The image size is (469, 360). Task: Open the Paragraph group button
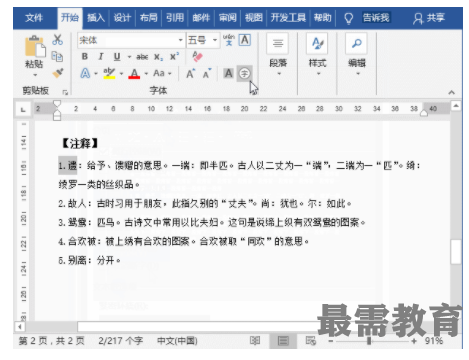[x=278, y=55]
